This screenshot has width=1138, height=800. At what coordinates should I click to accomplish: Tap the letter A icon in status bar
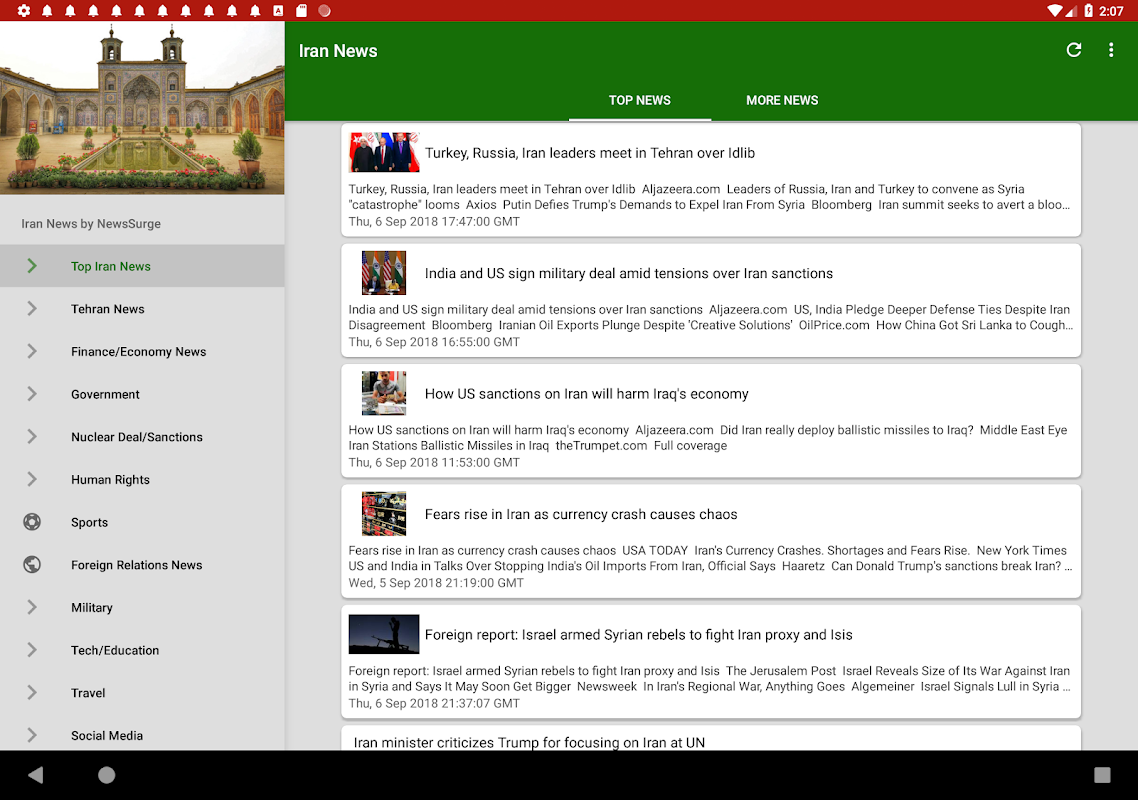(x=278, y=10)
